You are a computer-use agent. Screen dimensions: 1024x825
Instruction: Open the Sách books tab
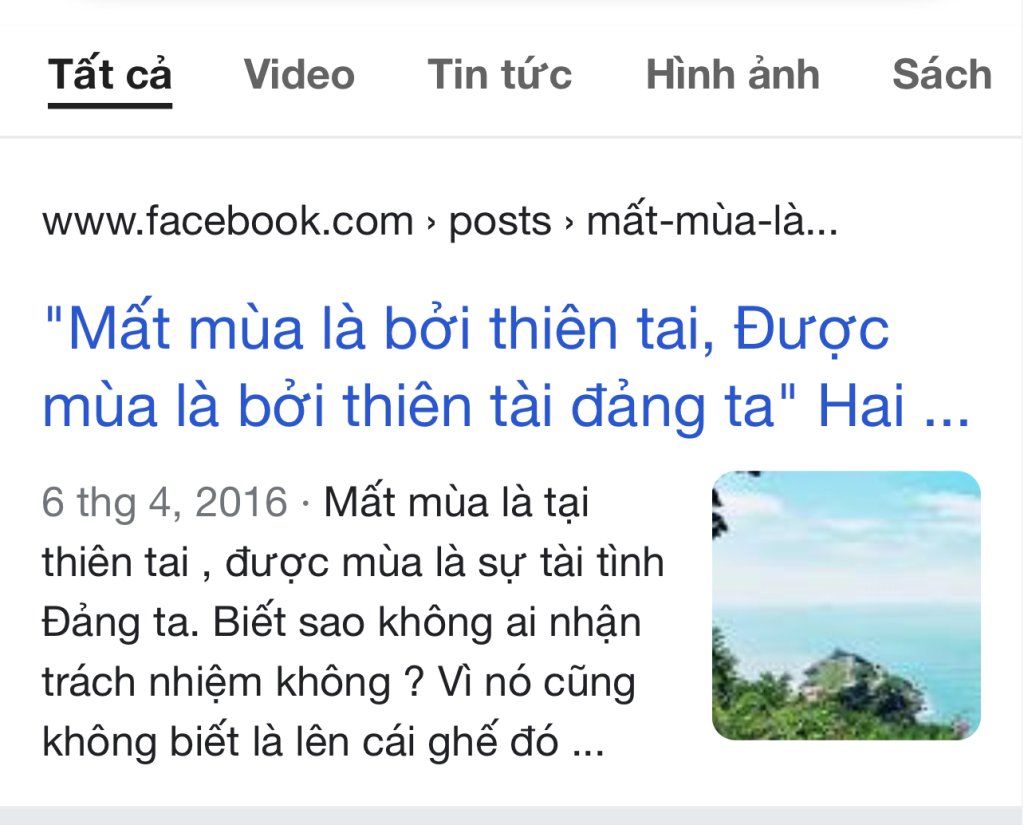(x=942, y=74)
